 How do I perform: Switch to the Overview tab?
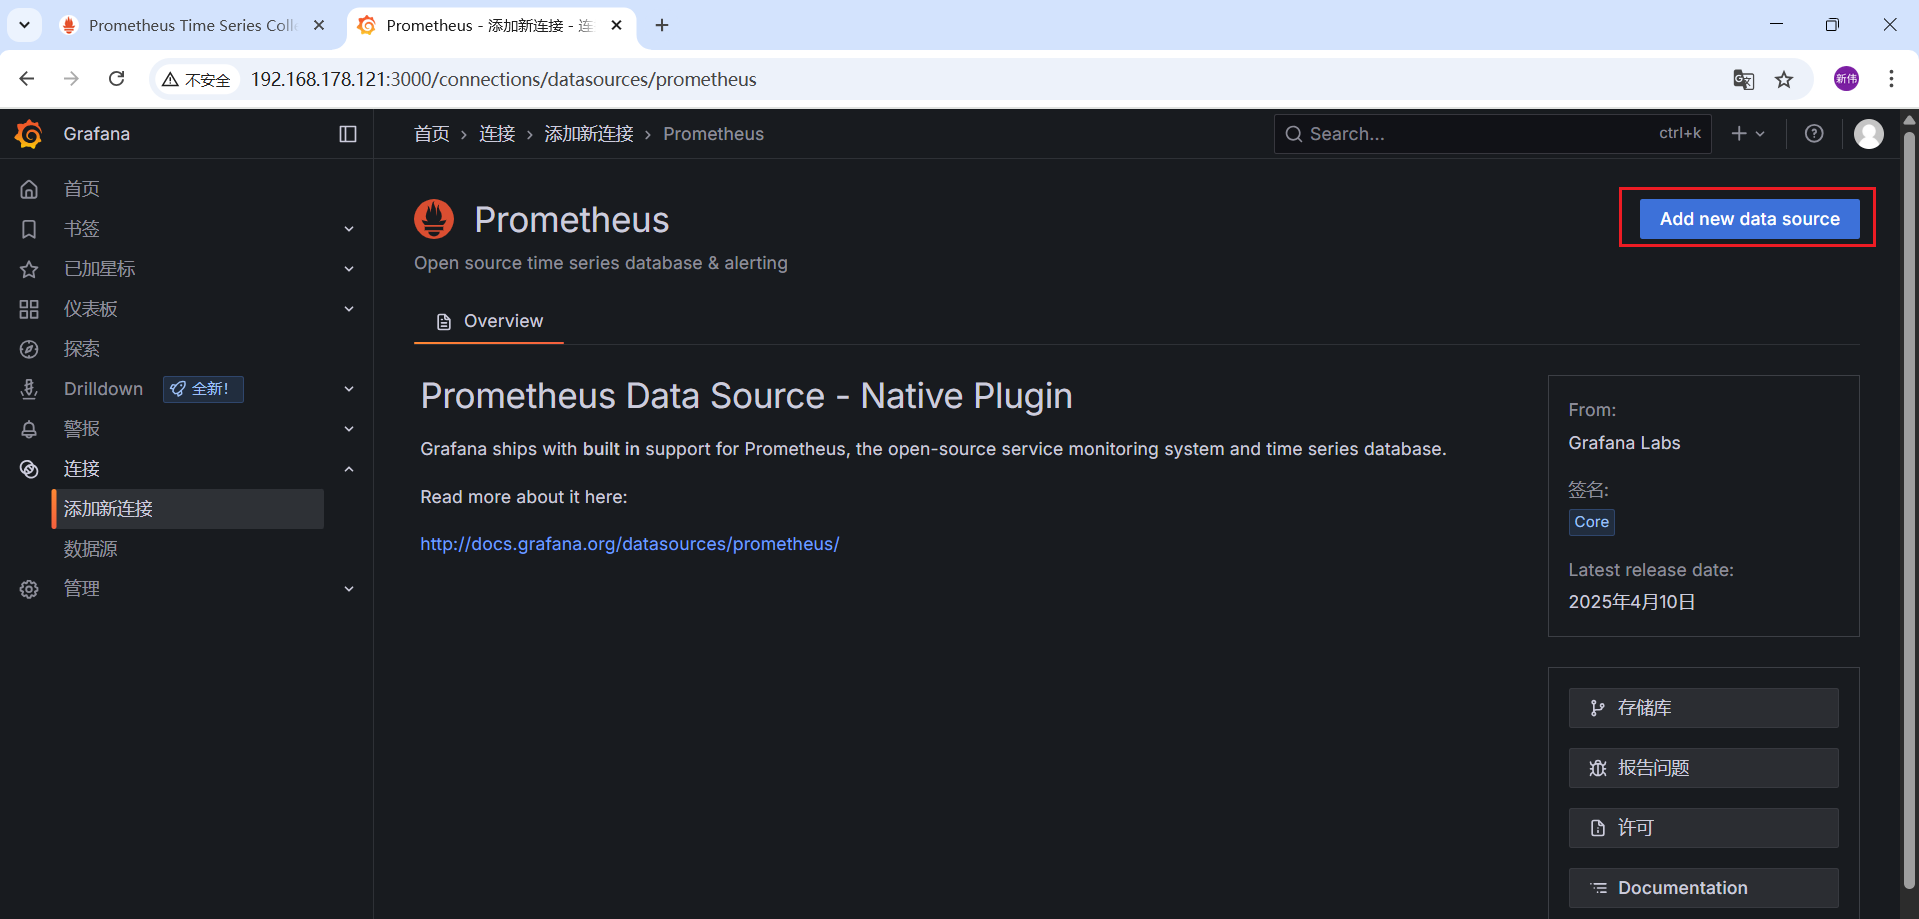tap(489, 321)
